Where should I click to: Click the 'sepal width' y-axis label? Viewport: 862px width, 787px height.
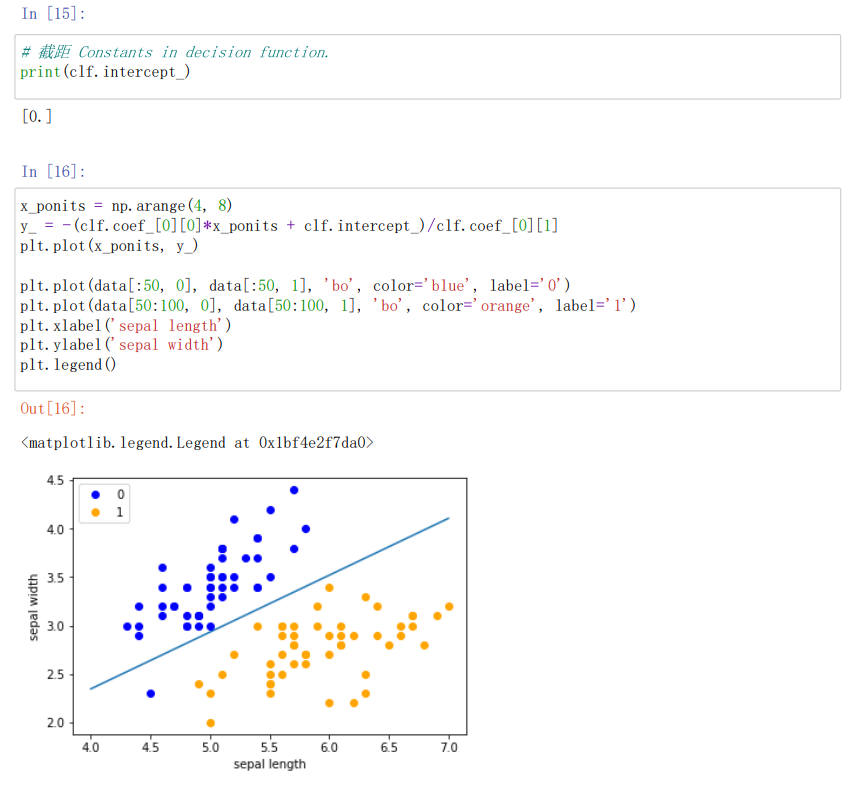pyautogui.click(x=33, y=607)
